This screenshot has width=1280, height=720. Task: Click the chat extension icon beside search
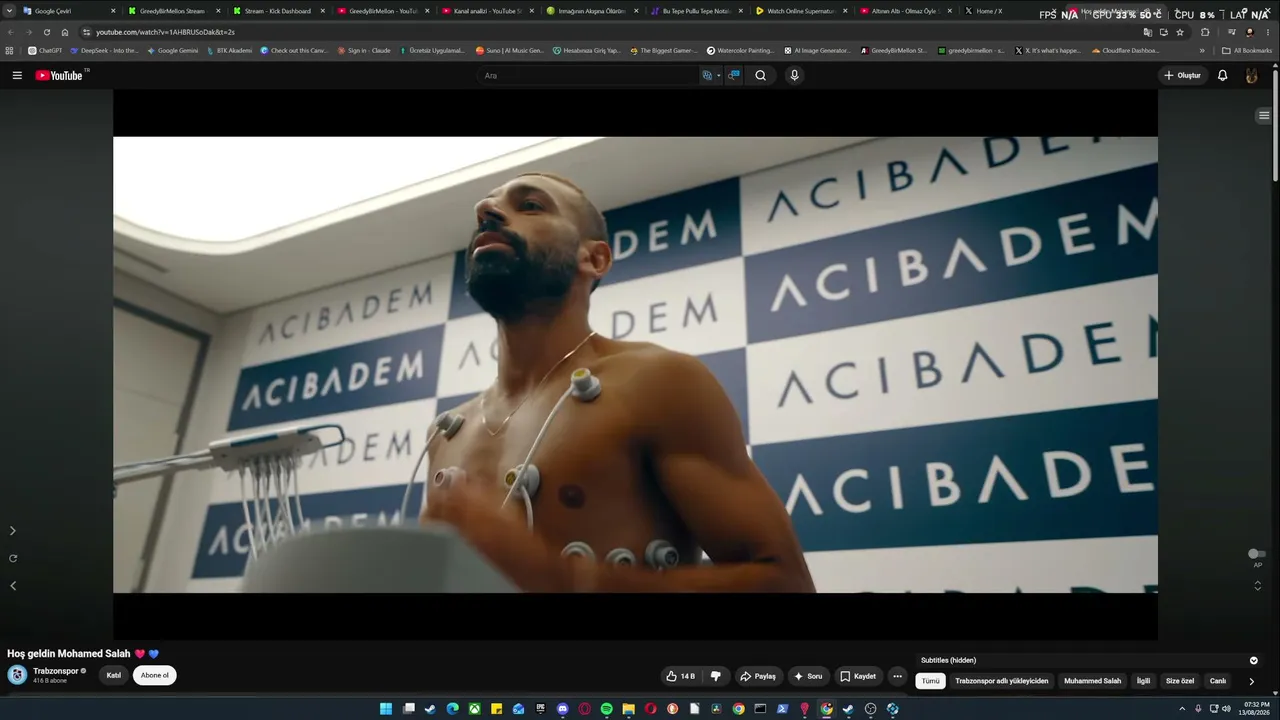734,75
